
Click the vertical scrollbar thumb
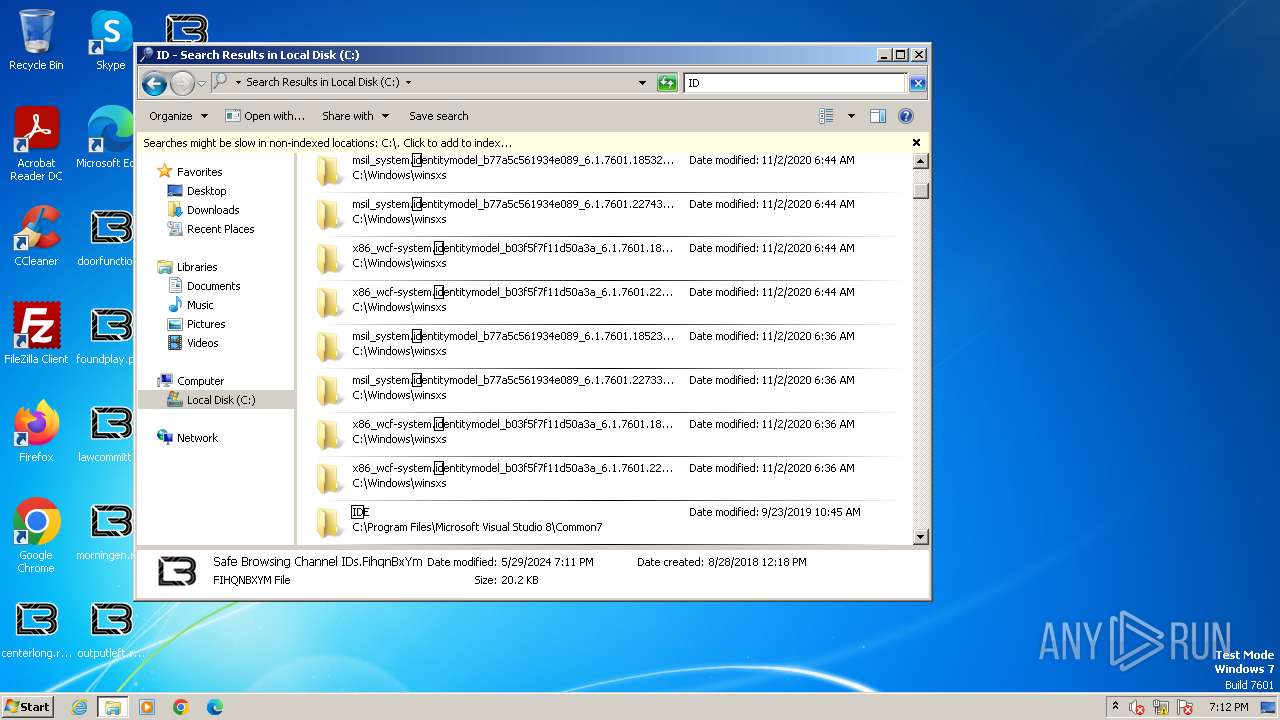click(921, 190)
